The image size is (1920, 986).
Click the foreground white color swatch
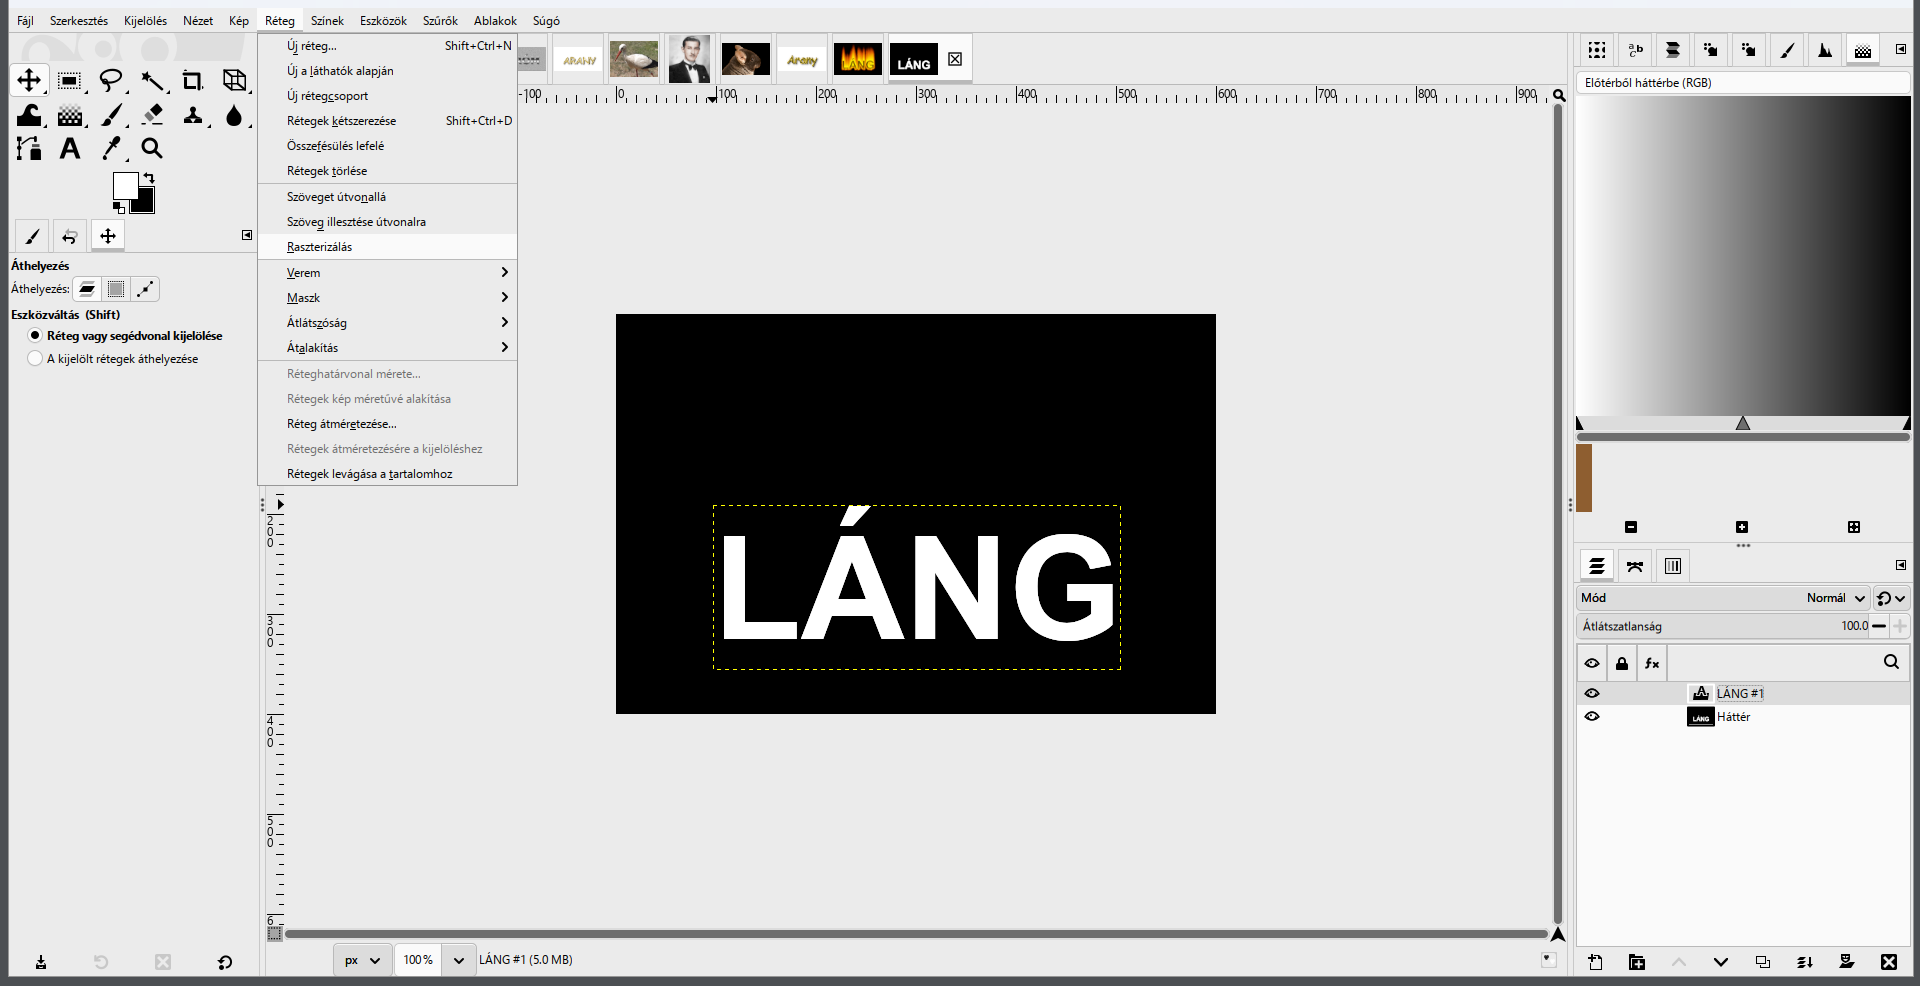(x=125, y=185)
